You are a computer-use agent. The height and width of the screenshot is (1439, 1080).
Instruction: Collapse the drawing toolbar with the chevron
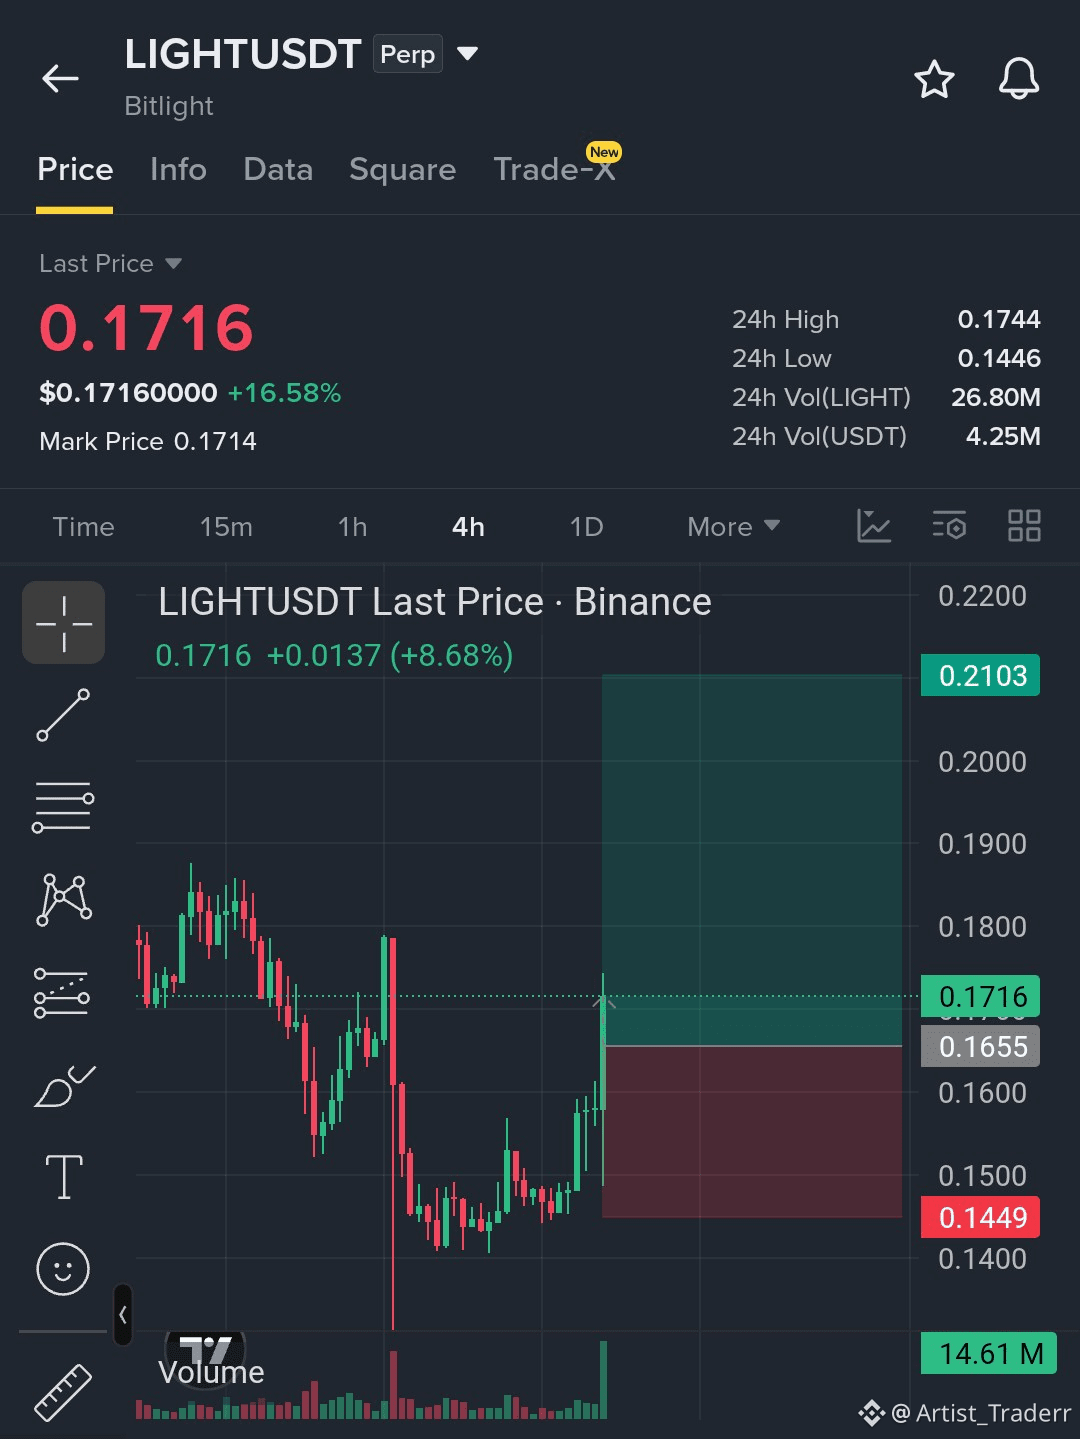click(123, 1315)
